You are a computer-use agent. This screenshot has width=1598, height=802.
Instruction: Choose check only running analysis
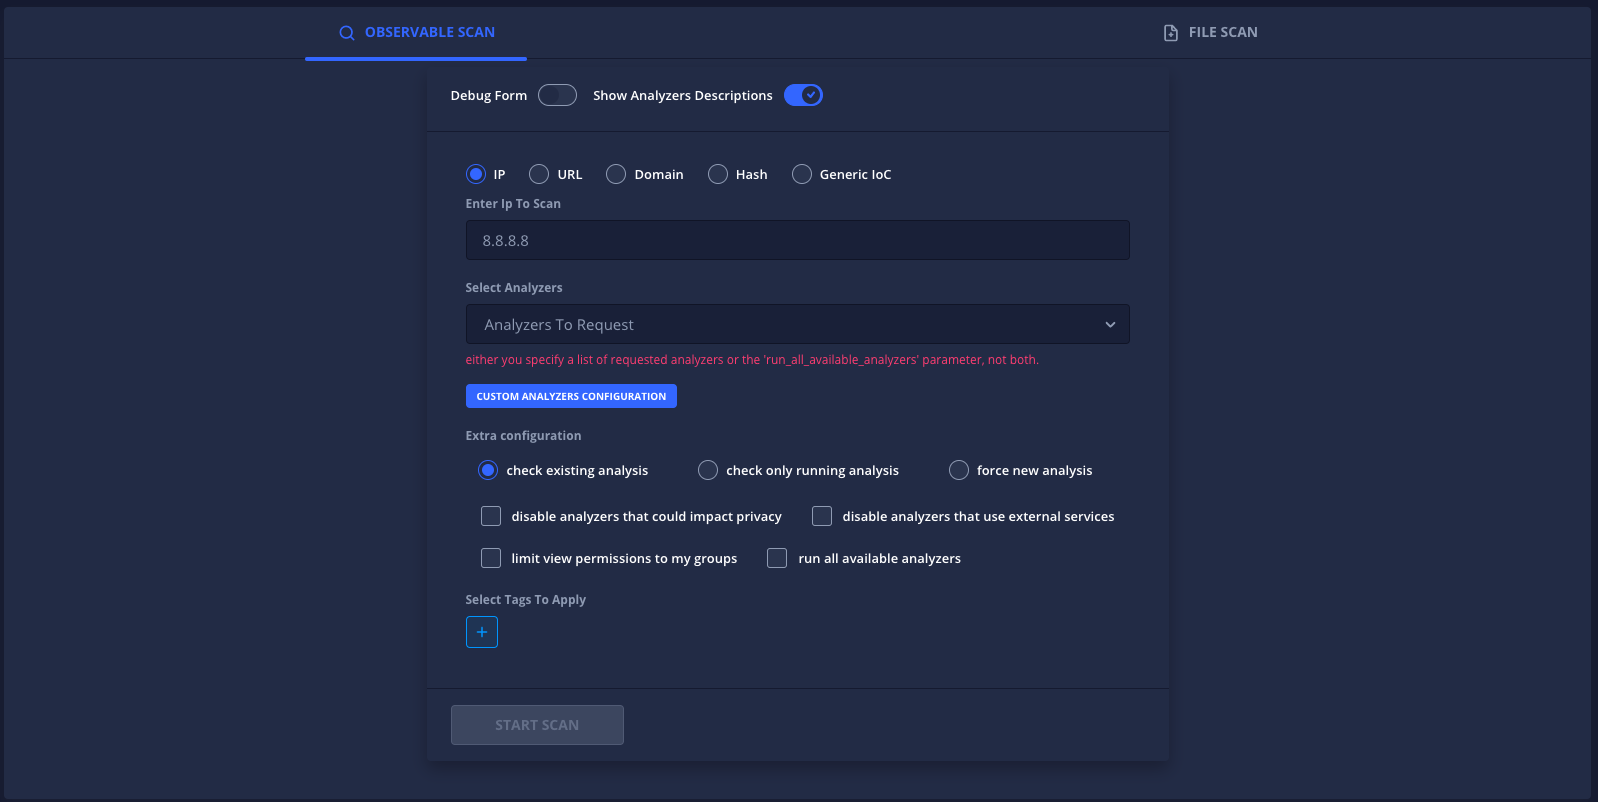pyautogui.click(x=708, y=470)
